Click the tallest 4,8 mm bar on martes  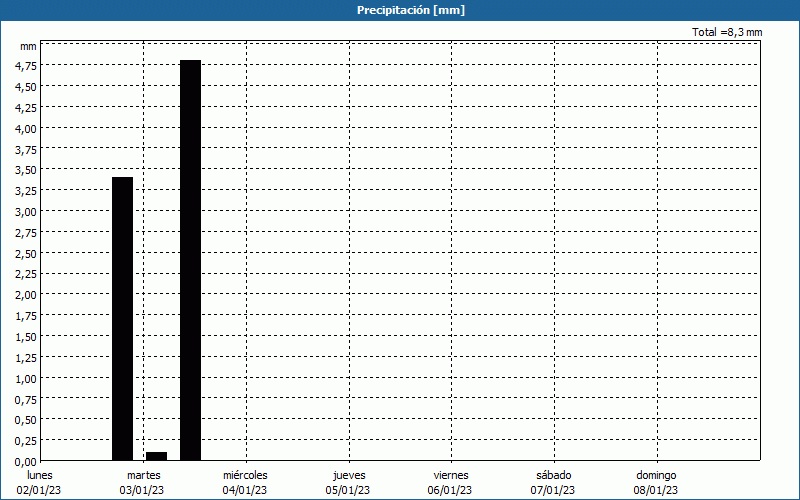pos(190,260)
